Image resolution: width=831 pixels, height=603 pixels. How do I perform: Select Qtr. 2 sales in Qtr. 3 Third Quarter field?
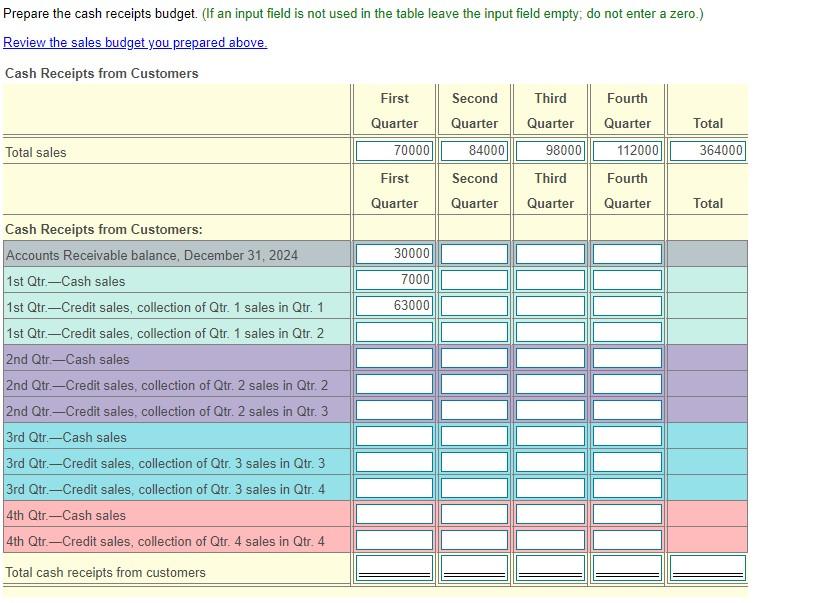click(x=550, y=410)
